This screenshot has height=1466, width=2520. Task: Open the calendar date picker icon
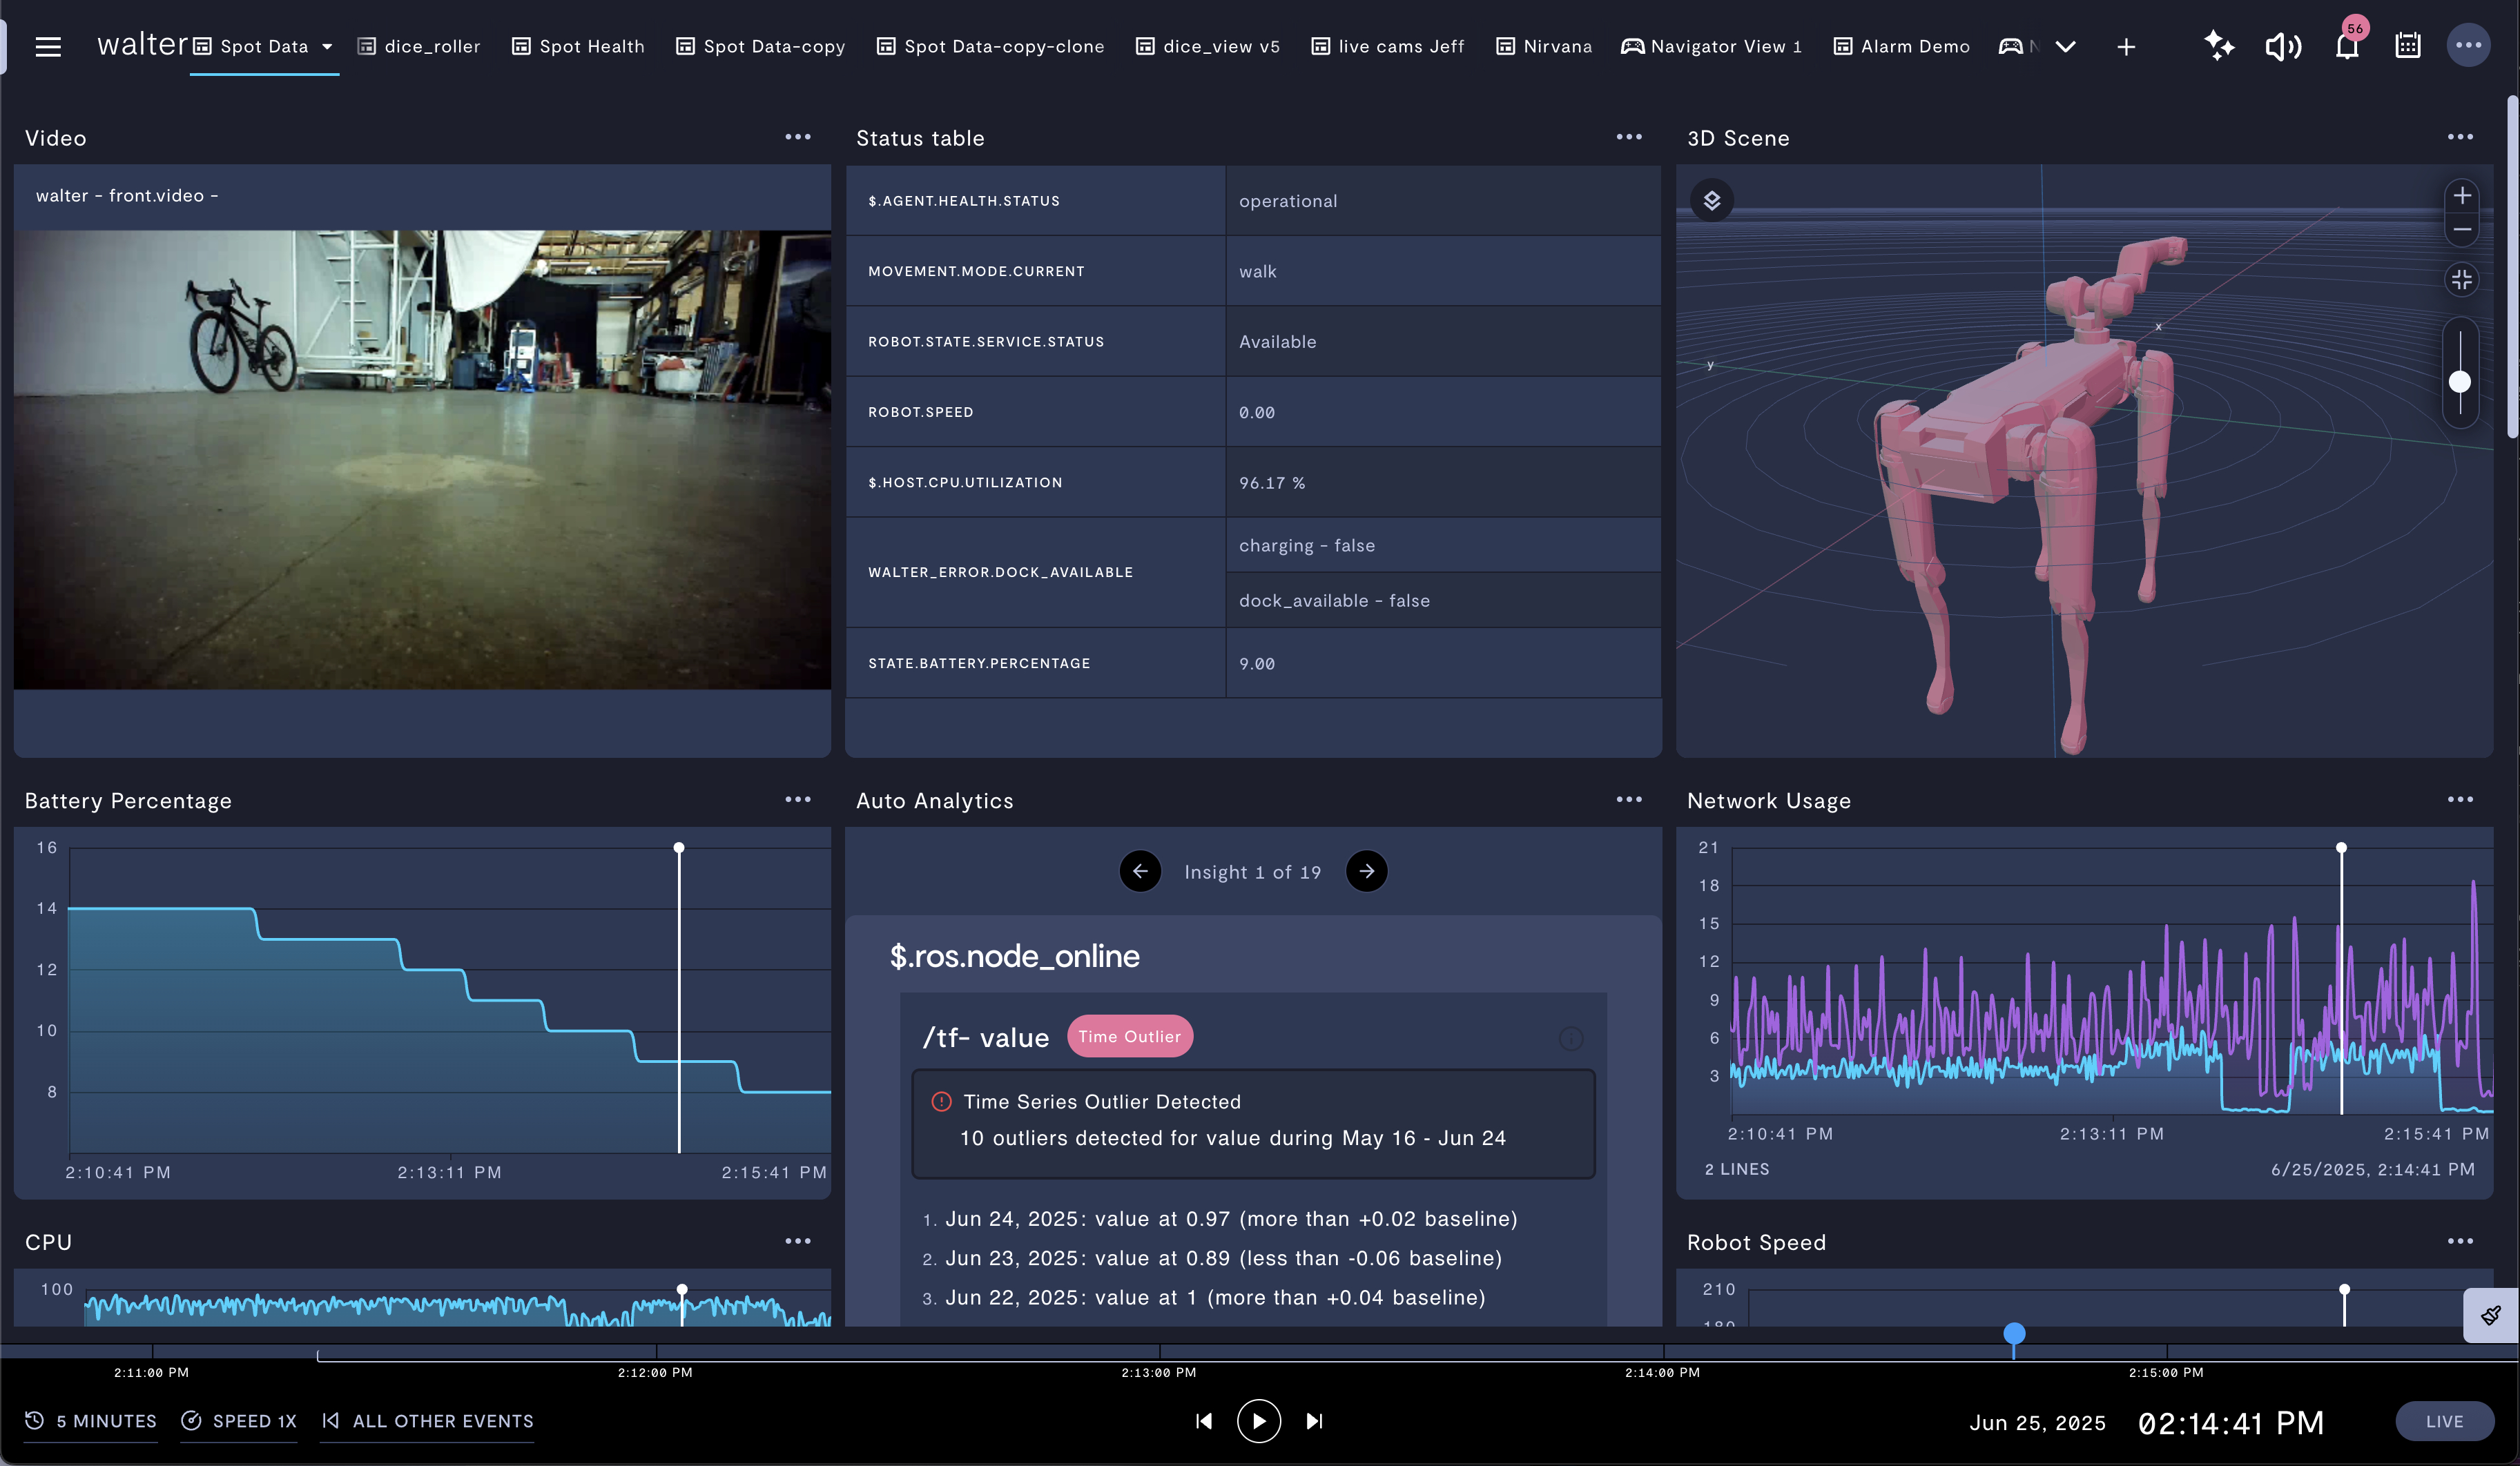(x=2408, y=46)
